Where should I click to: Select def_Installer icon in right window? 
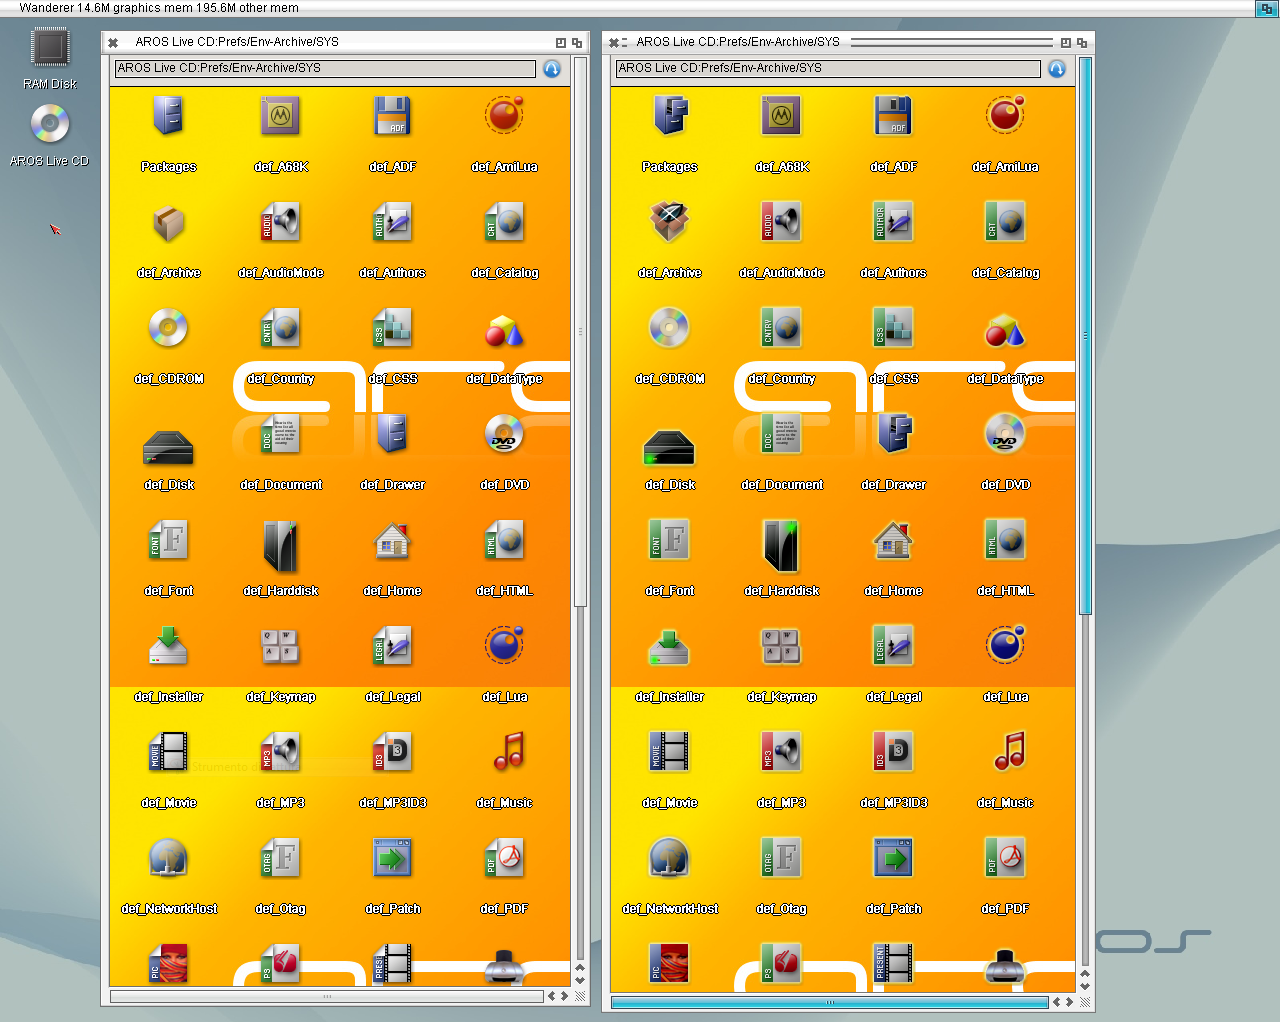click(x=669, y=646)
